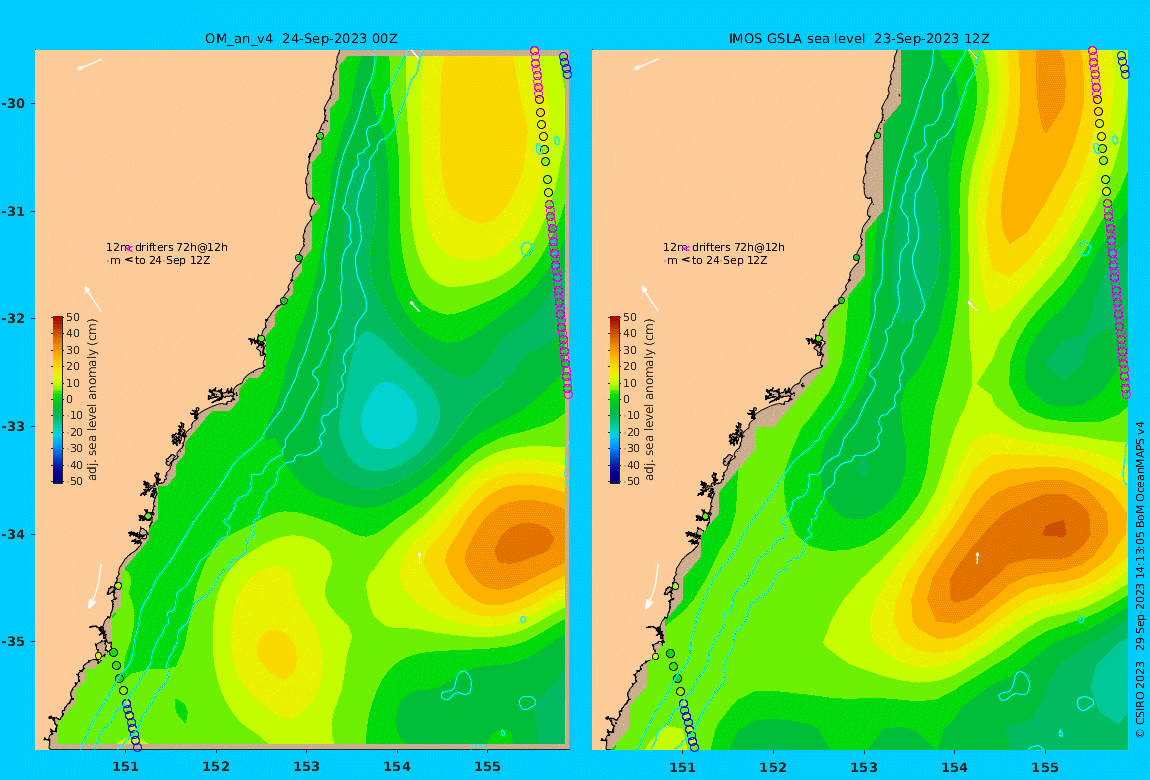Viewport: 1150px width, 780px height.
Task: Click the title 'OM_an_v4 24-Sep-2023 00Z'
Action: (x=301, y=39)
